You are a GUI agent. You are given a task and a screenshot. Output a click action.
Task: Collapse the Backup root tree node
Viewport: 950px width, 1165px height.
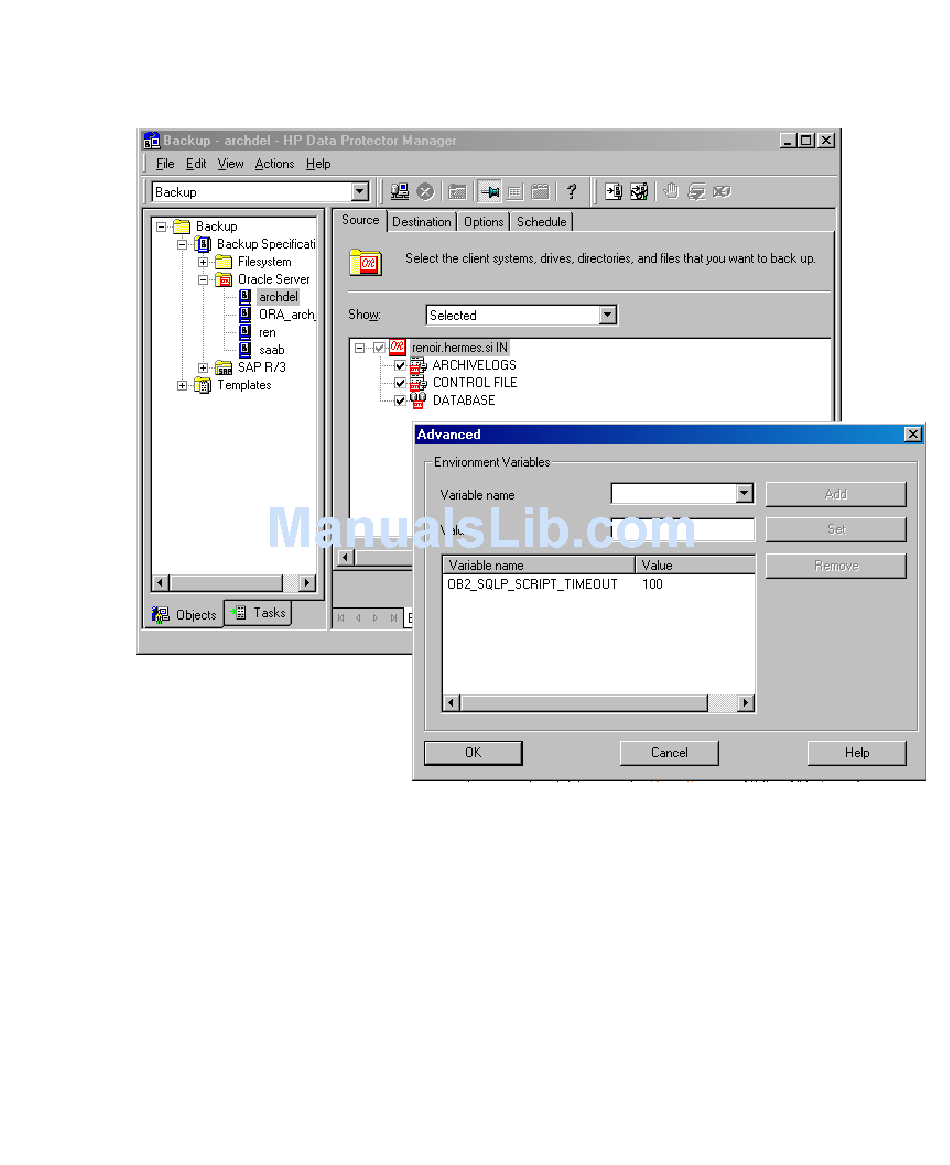pyautogui.click(x=160, y=227)
